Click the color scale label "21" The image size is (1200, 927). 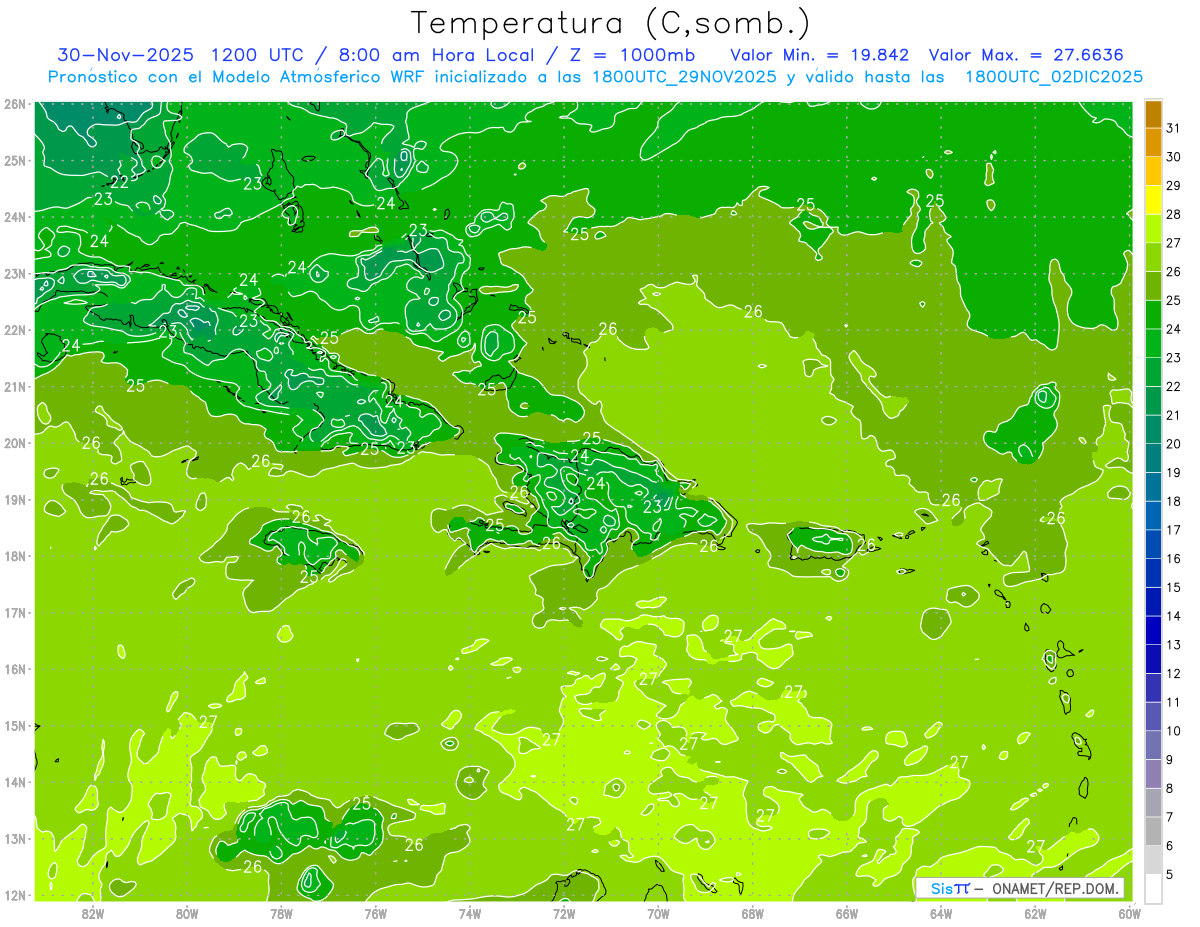pyautogui.click(x=1174, y=415)
